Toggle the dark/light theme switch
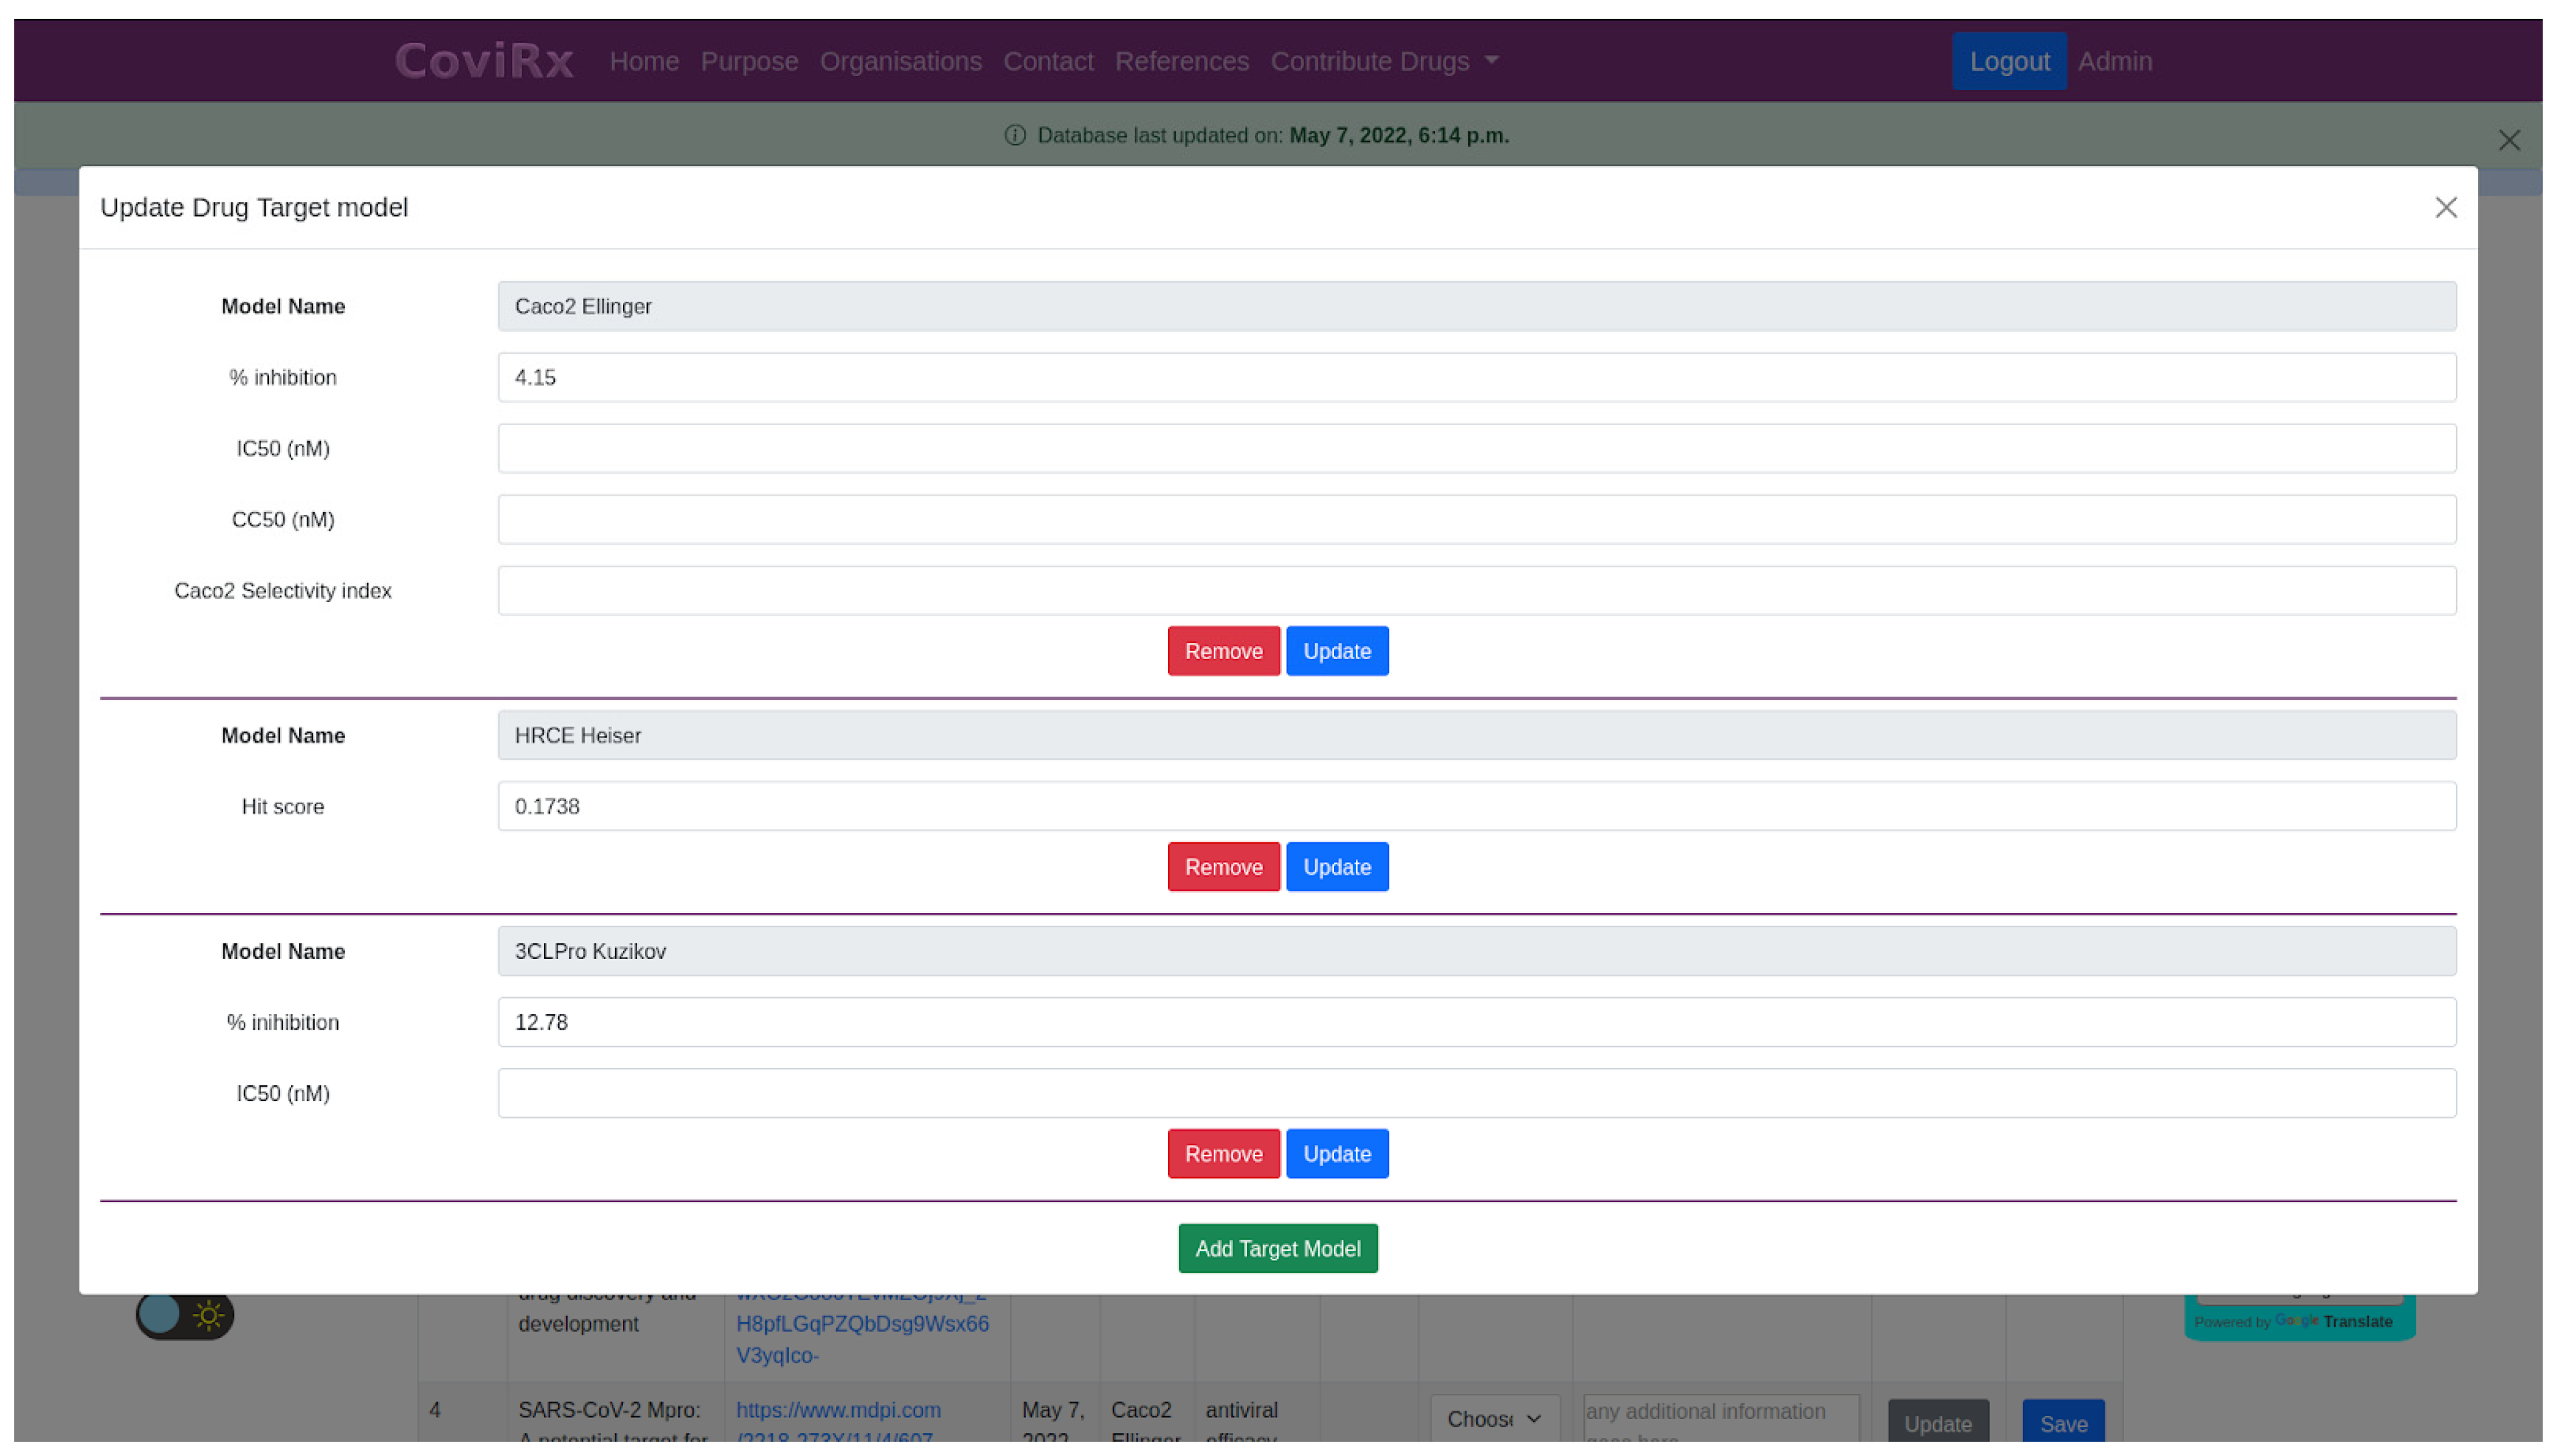The width and height of the screenshot is (2555, 1456). tap(185, 1314)
